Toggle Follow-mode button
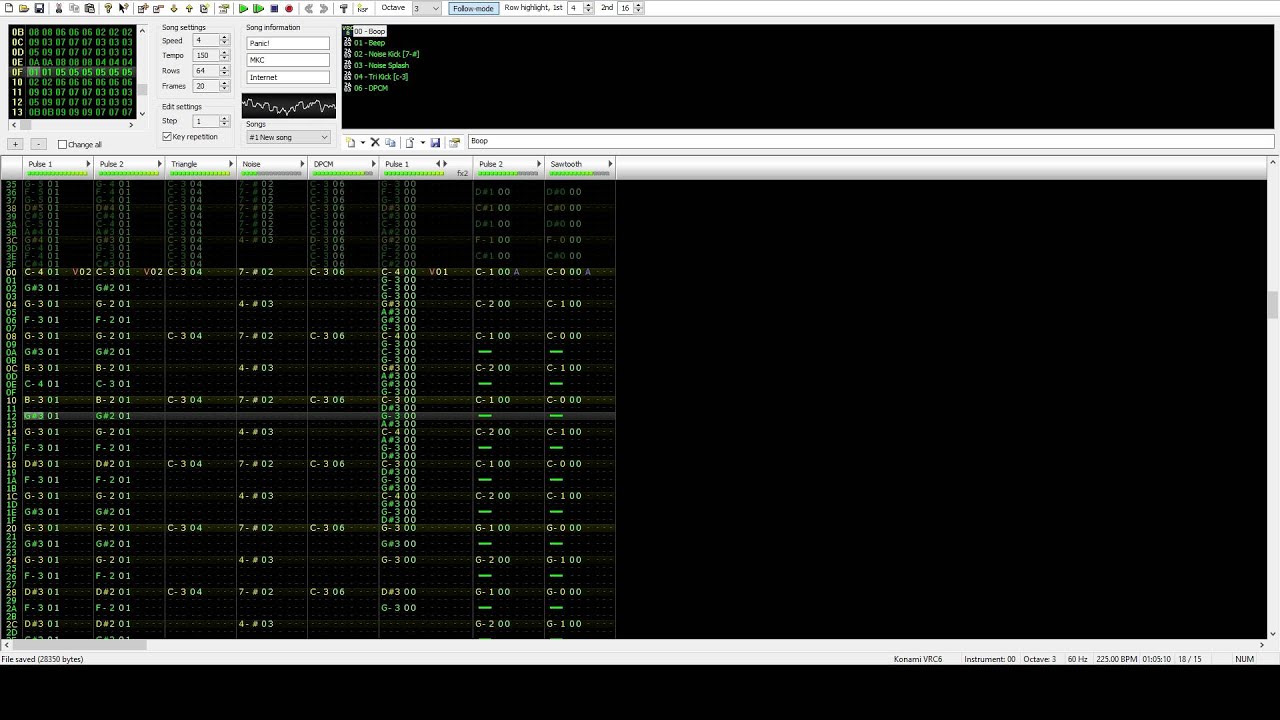The width and height of the screenshot is (1280, 720). [x=472, y=8]
